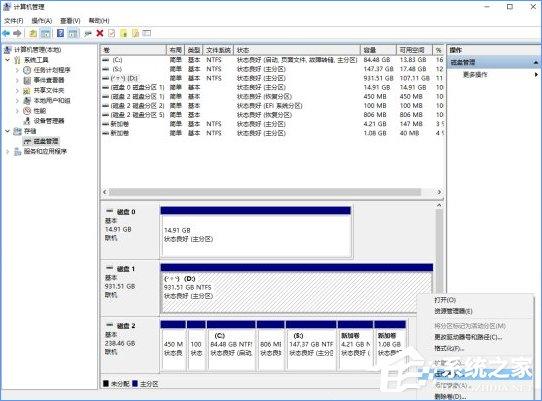The width and height of the screenshot is (542, 401).
Task: Click the up arrow of disk view scrollbar
Action: click(439, 205)
